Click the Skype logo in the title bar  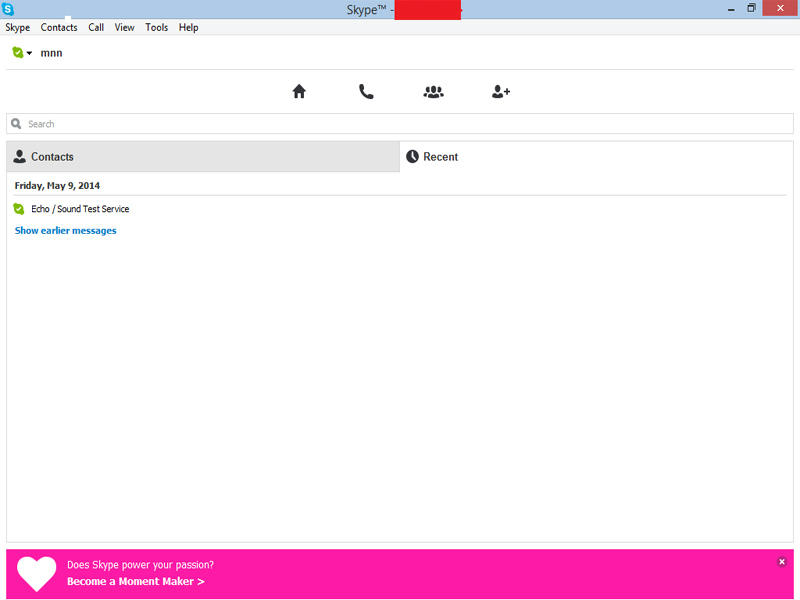[x=8, y=9]
